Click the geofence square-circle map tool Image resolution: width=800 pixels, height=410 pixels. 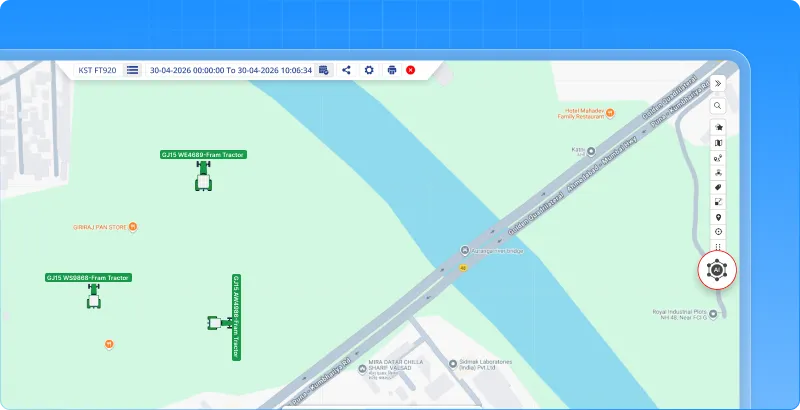tap(718, 202)
